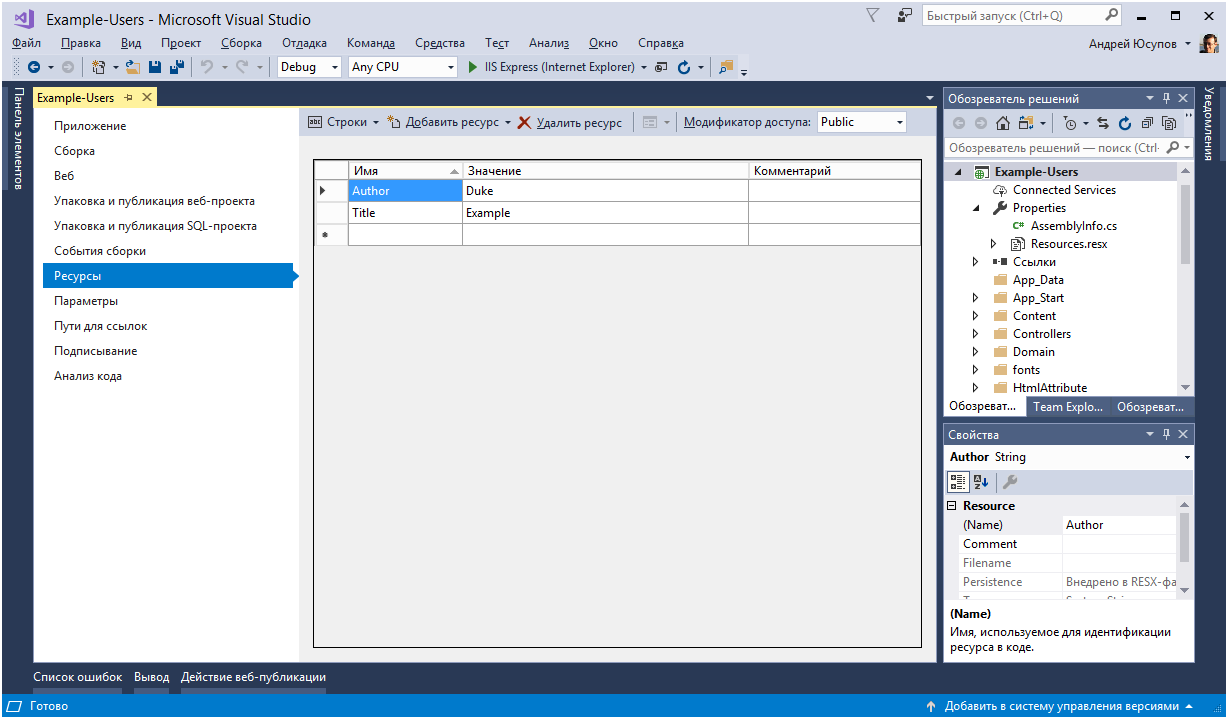This screenshot has height=719, width=1228.
Task: Open the Debug configuration dropdown
Action: point(311,67)
